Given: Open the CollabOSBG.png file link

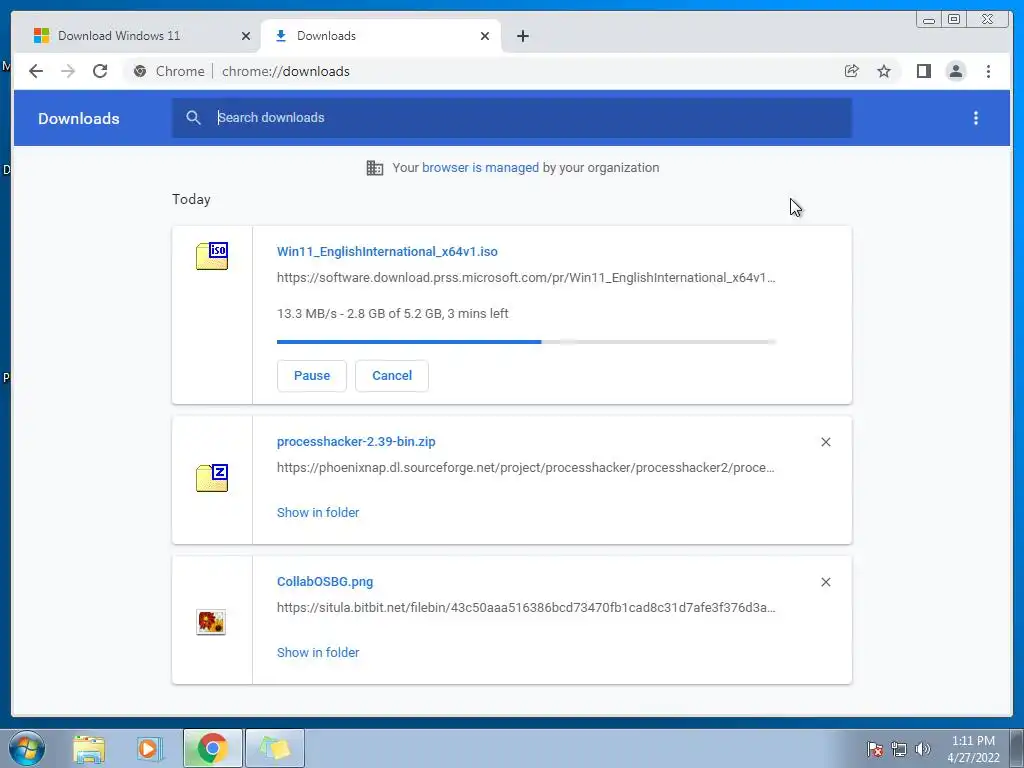Looking at the screenshot, I should coord(325,581).
